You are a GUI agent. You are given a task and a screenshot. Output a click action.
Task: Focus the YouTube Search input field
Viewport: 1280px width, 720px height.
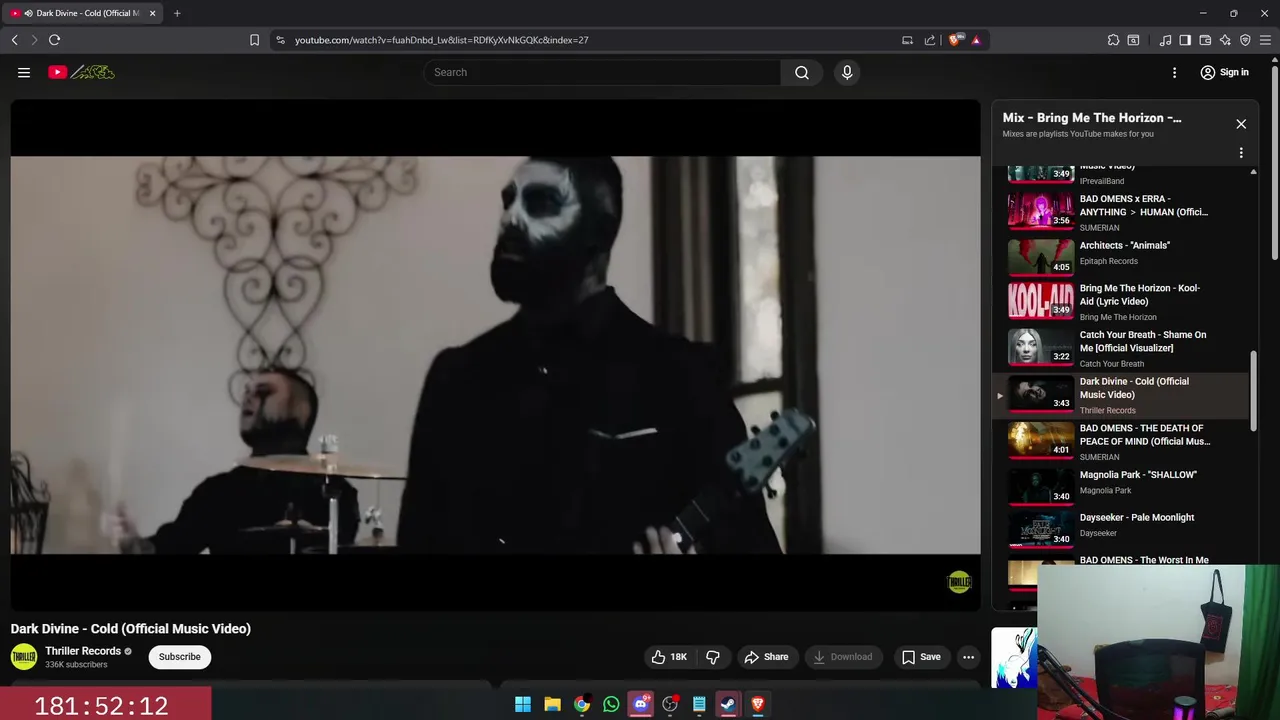tap(603, 72)
